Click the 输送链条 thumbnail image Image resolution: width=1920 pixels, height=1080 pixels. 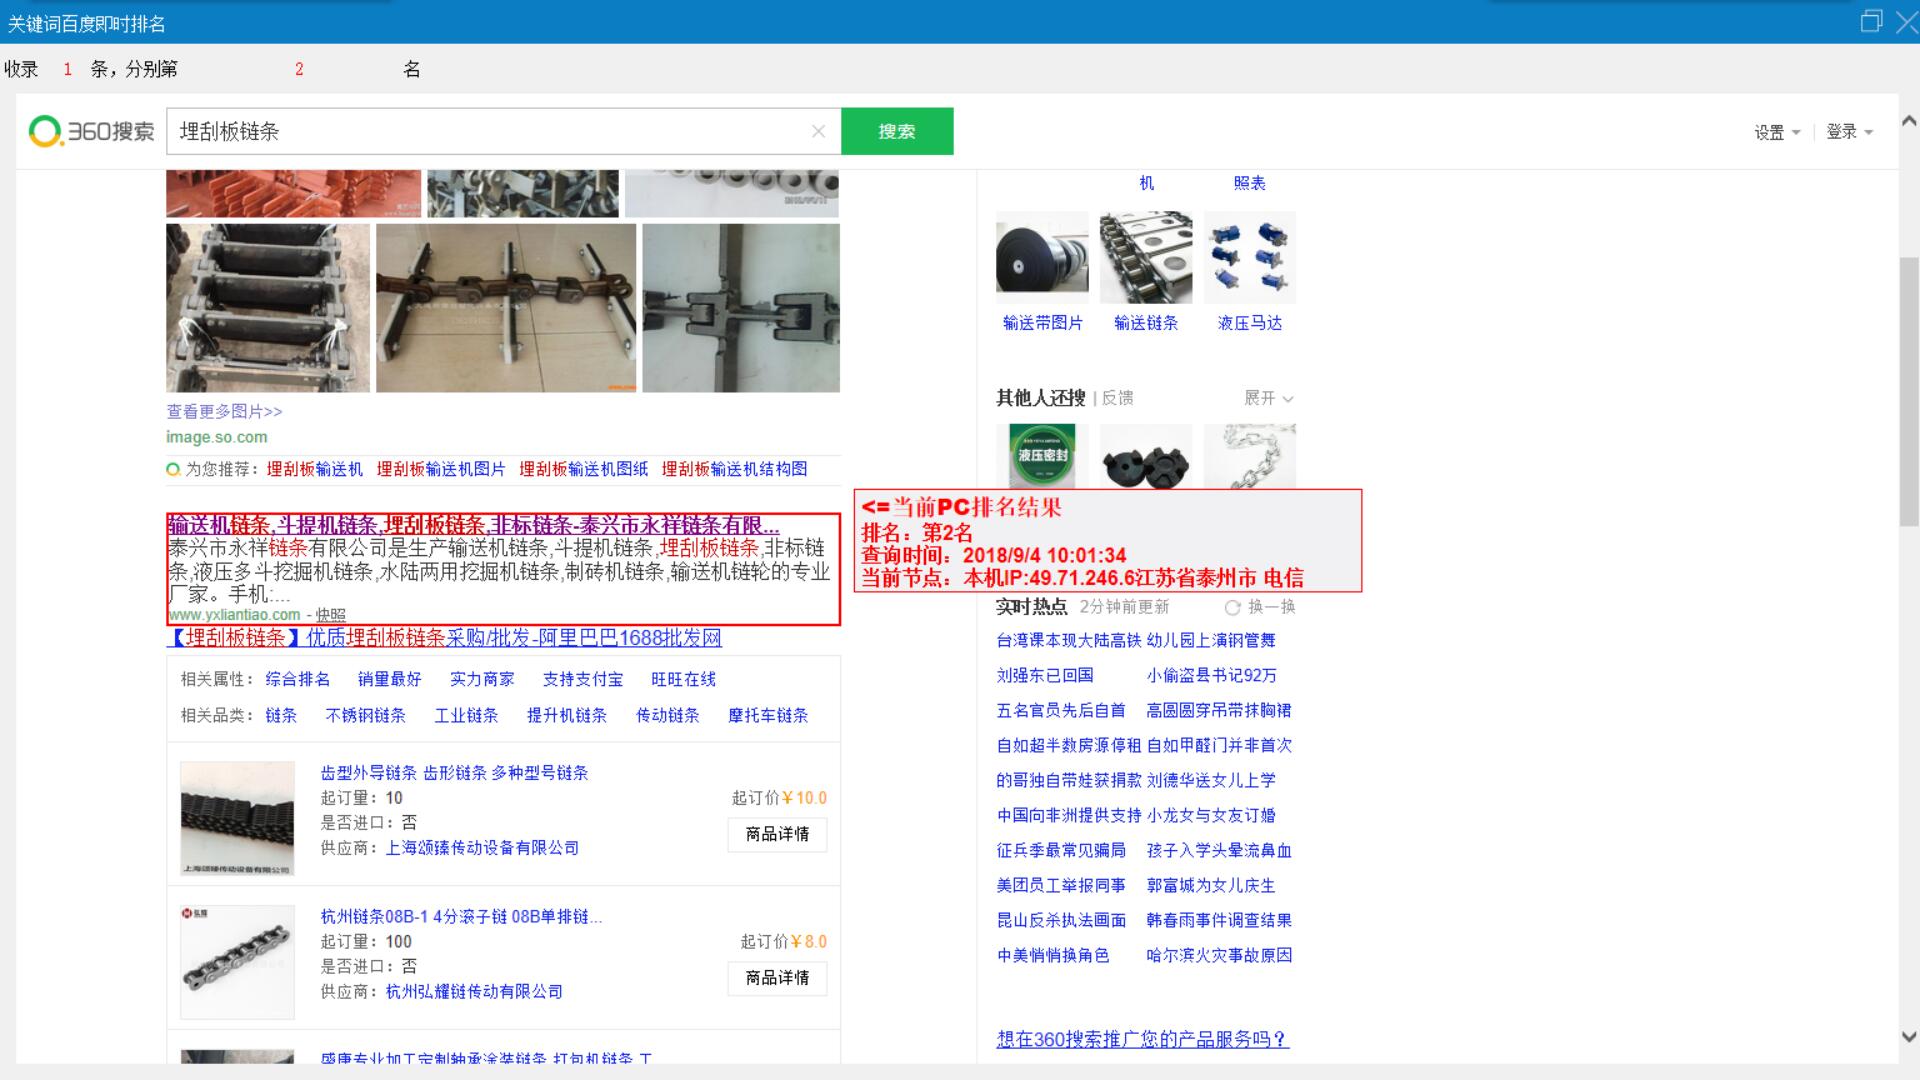(x=1146, y=257)
